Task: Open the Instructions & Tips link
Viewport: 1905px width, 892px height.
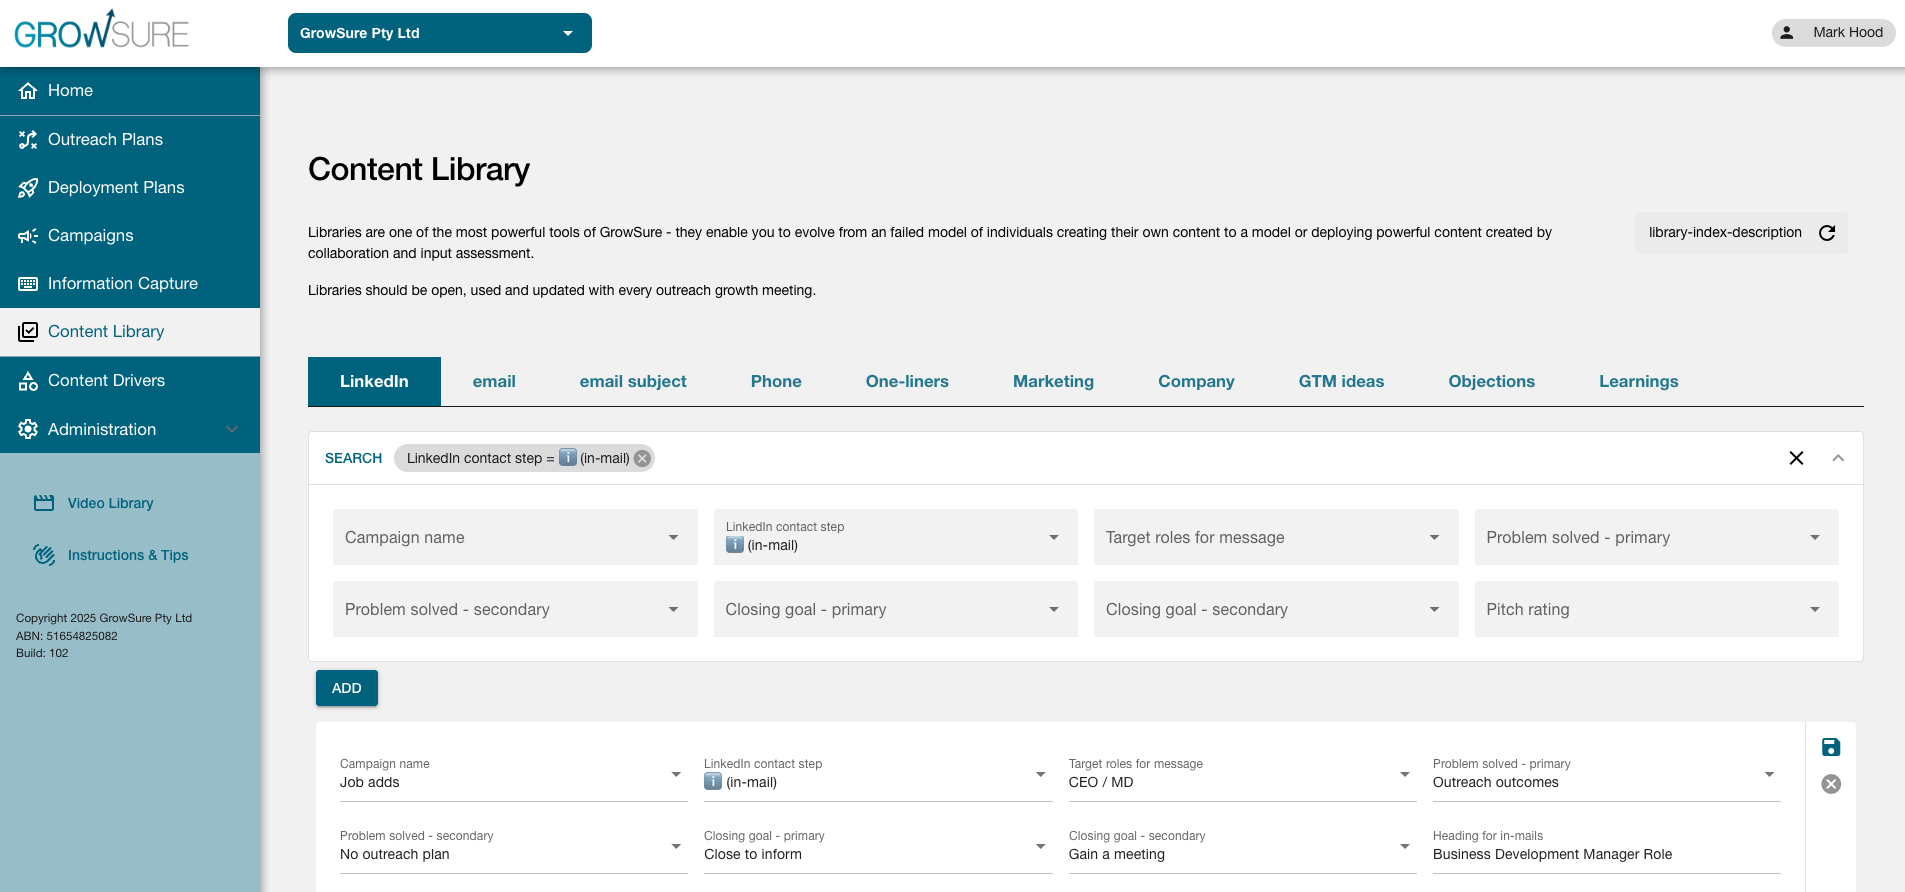Action: coord(128,555)
